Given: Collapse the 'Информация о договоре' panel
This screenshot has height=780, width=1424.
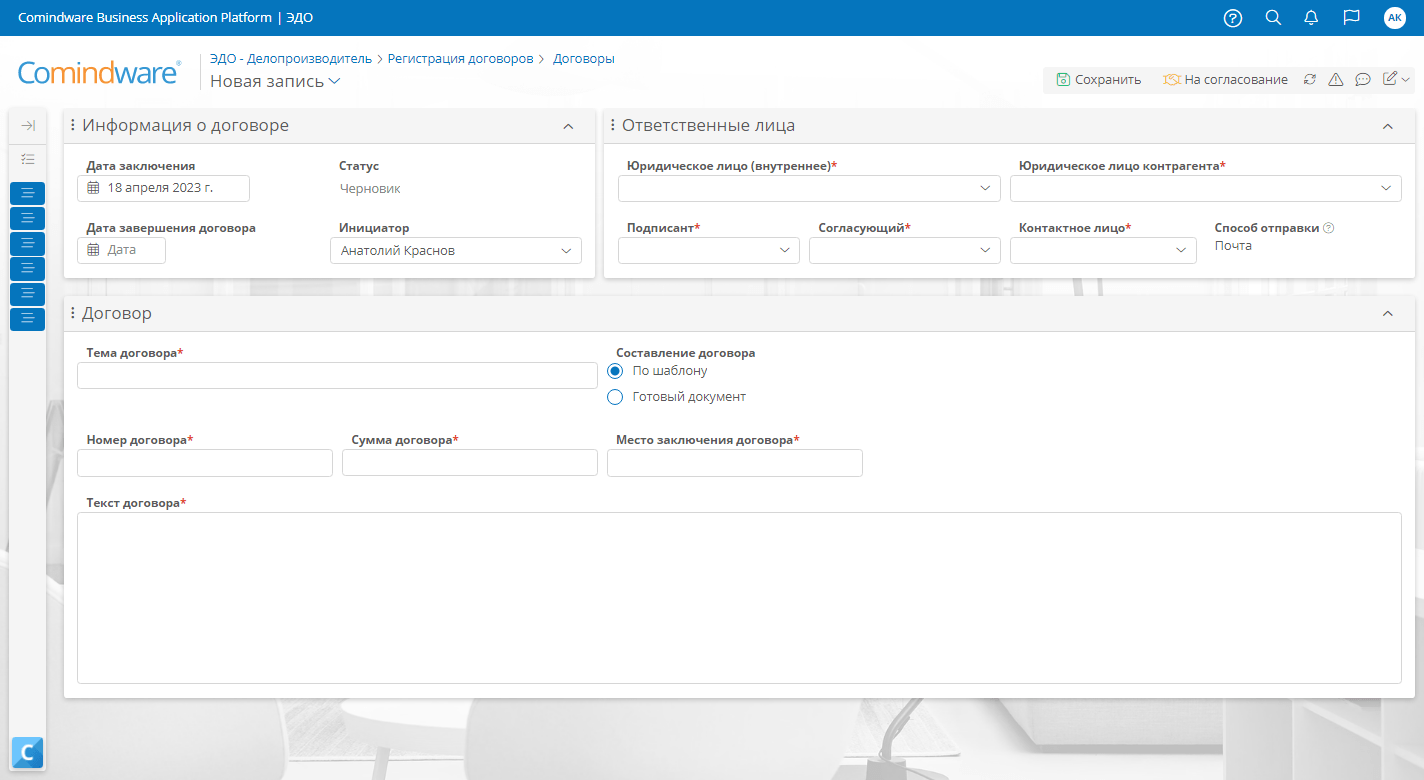Looking at the screenshot, I should pos(568,126).
